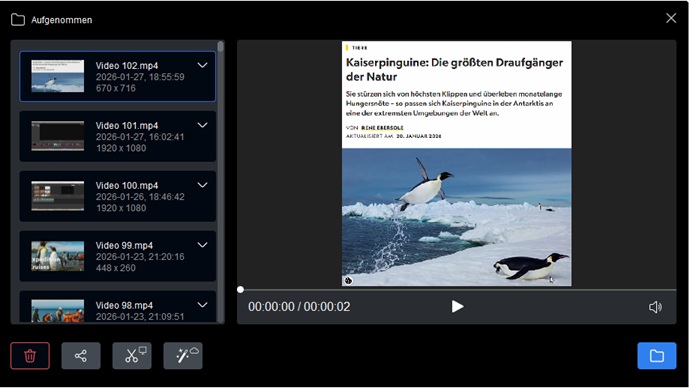The height and width of the screenshot is (388, 690).
Task: Delete the selected recording with trash icon
Action: [30, 355]
